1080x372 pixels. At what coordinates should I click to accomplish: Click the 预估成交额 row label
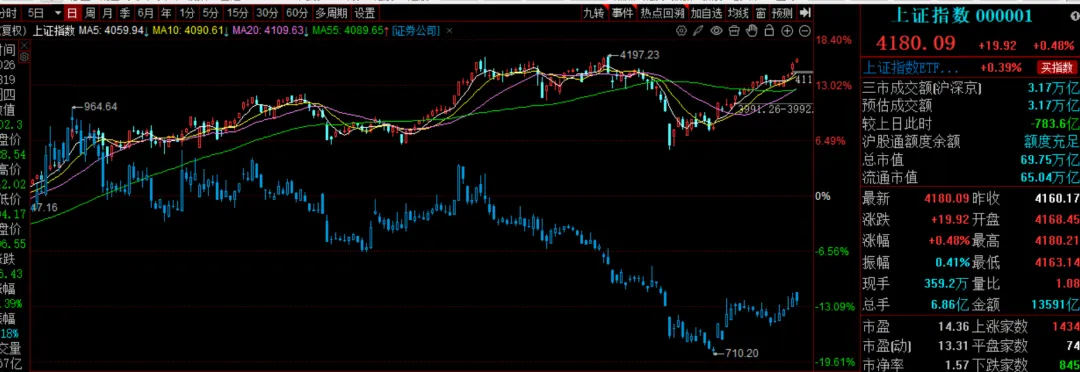click(897, 105)
